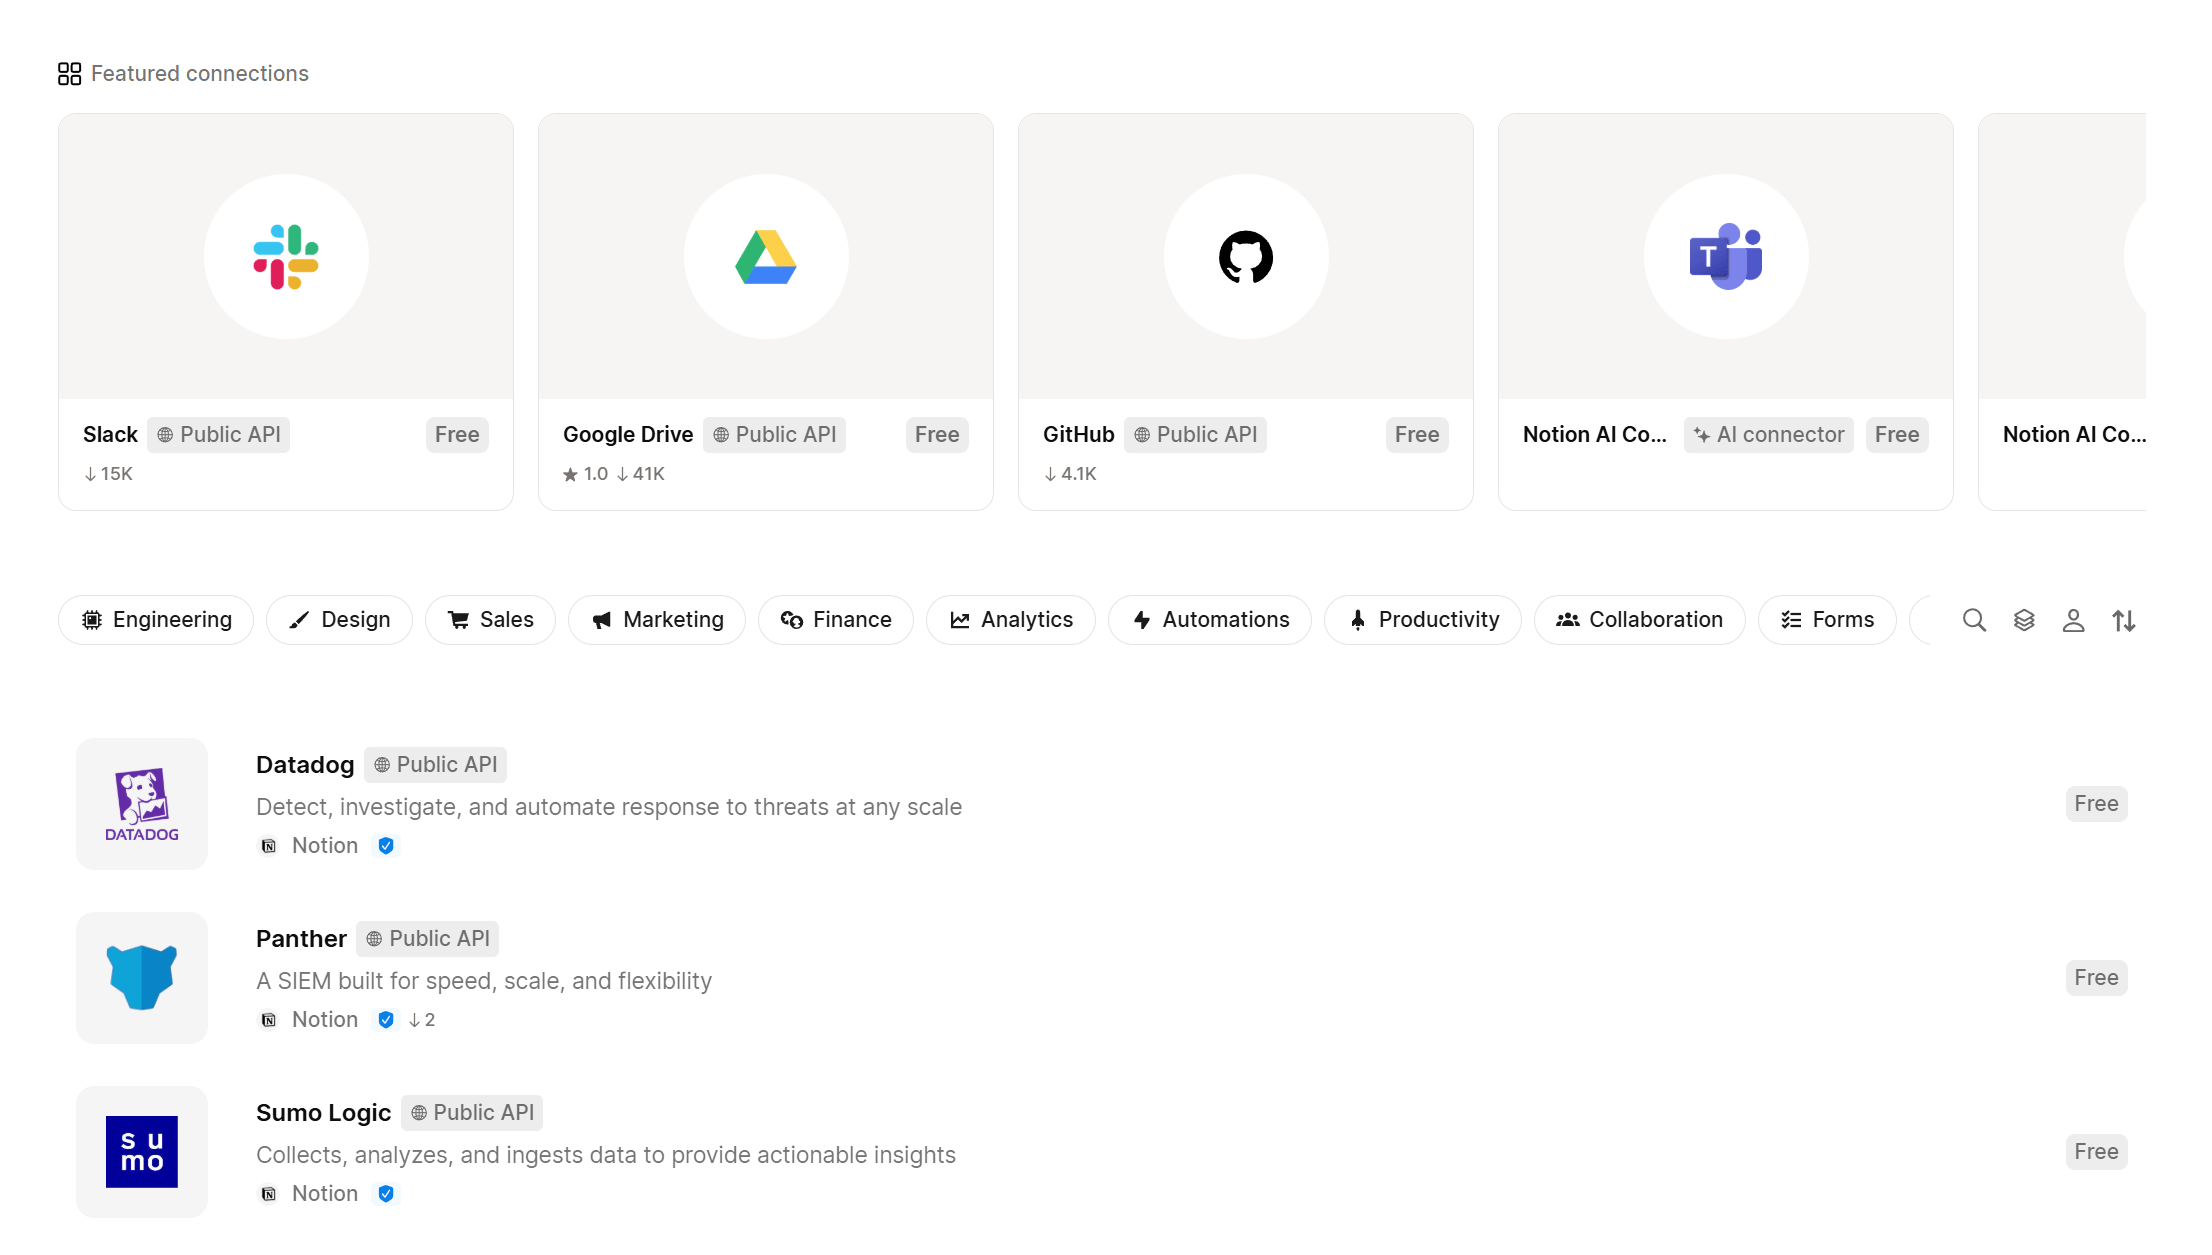Select the Sales category tab
The height and width of the screenshot is (1255, 2212).
tap(490, 620)
